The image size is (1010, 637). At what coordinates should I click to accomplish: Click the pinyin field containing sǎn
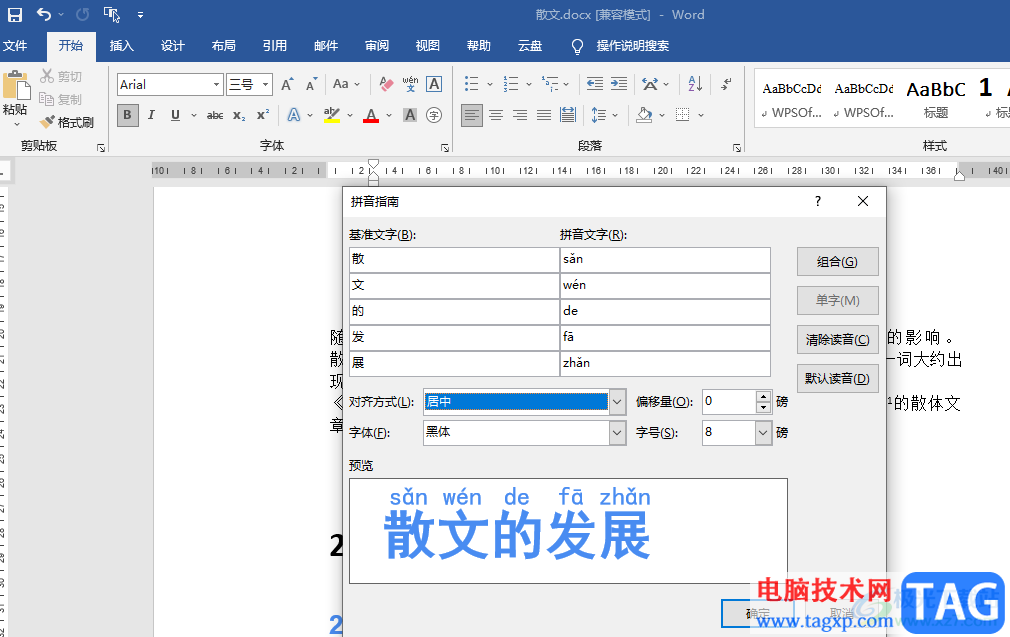tap(665, 259)
